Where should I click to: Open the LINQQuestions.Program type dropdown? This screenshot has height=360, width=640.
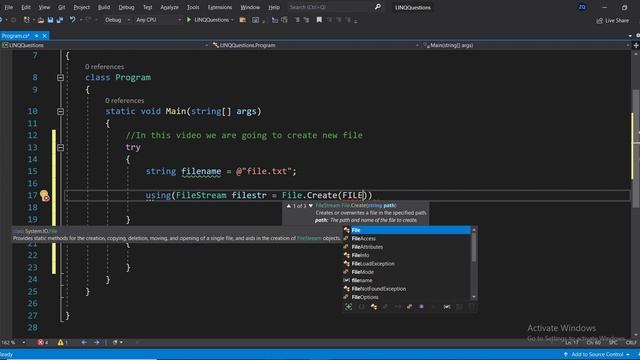316,45
